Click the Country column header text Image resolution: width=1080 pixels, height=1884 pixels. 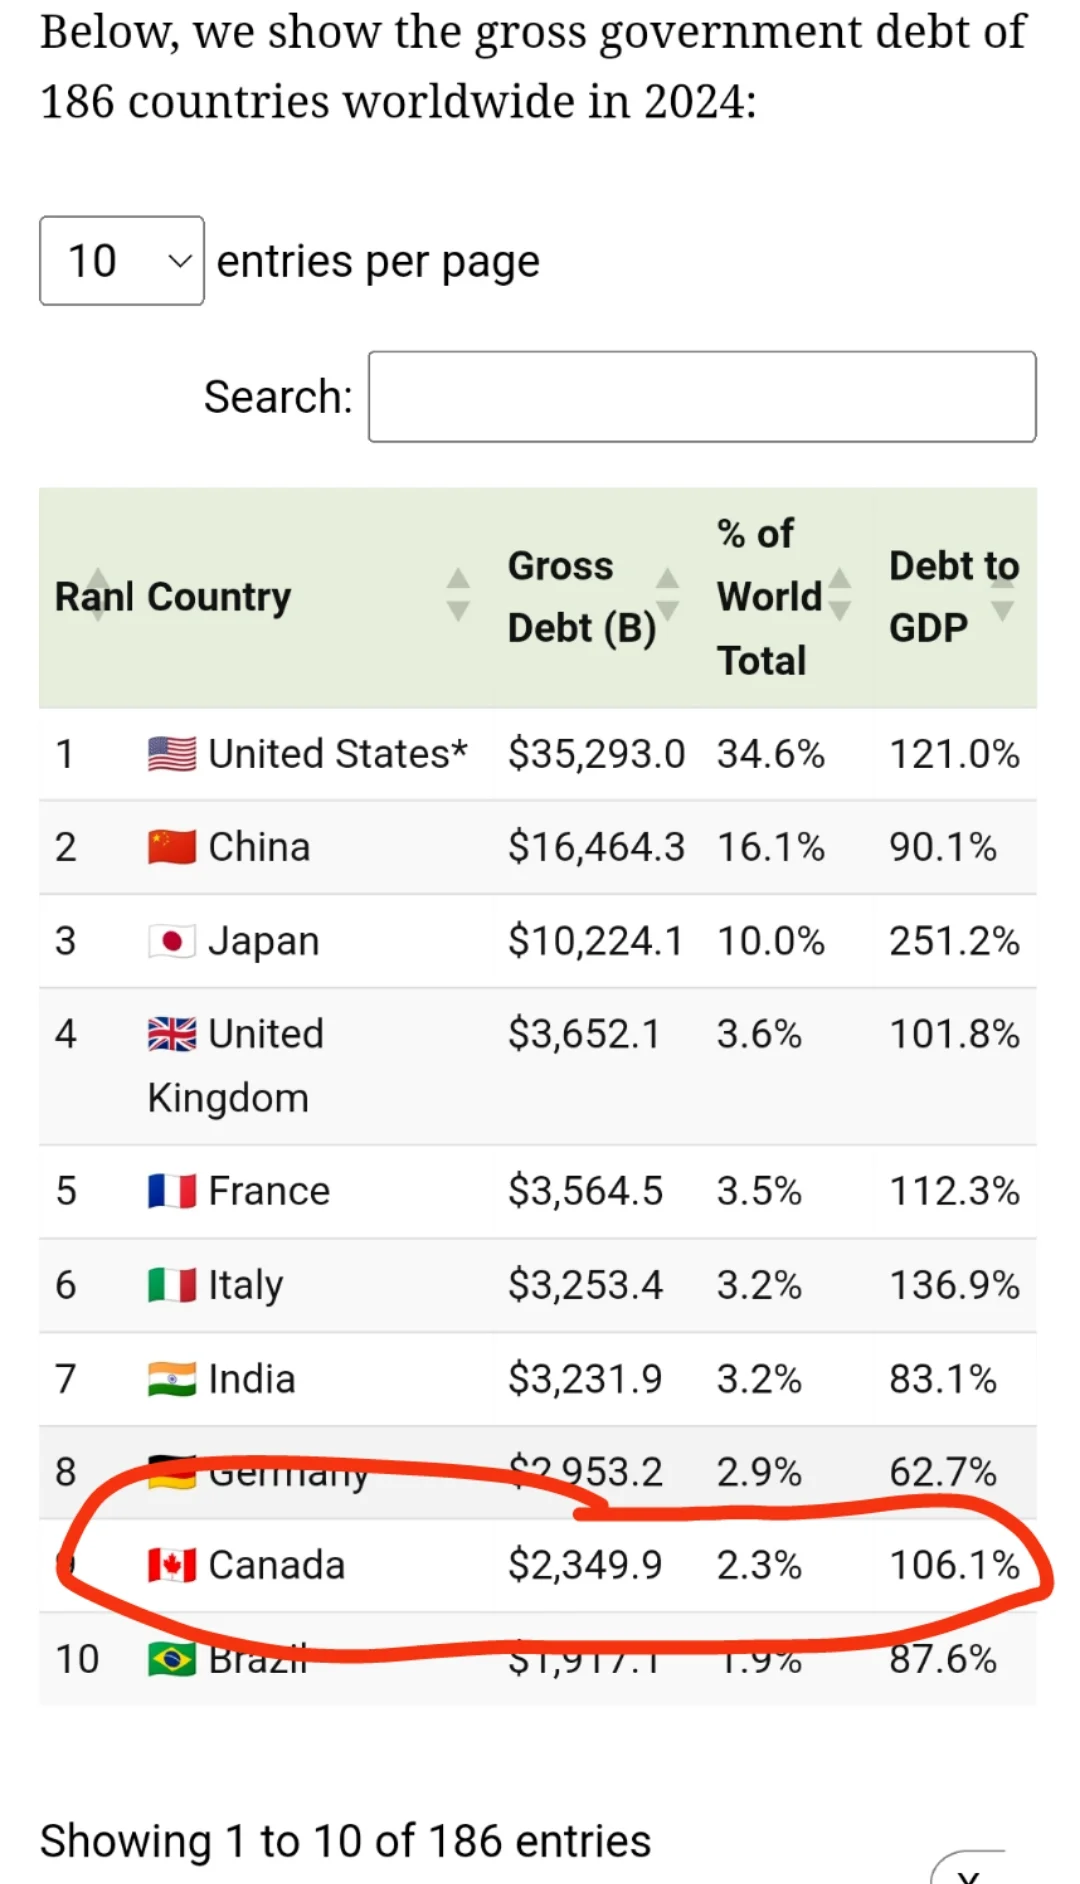219,597
